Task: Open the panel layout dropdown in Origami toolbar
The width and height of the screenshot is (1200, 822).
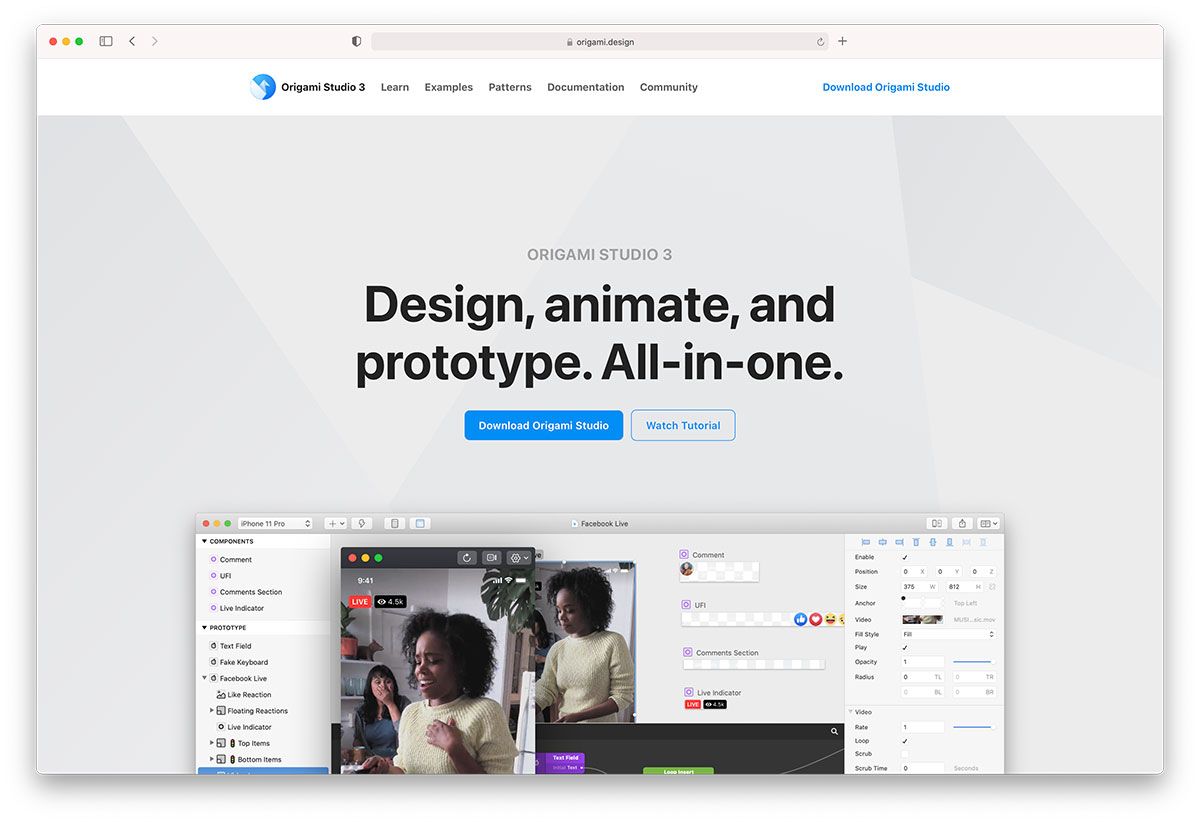Action: pyautogui.click(x=988, y=523)
